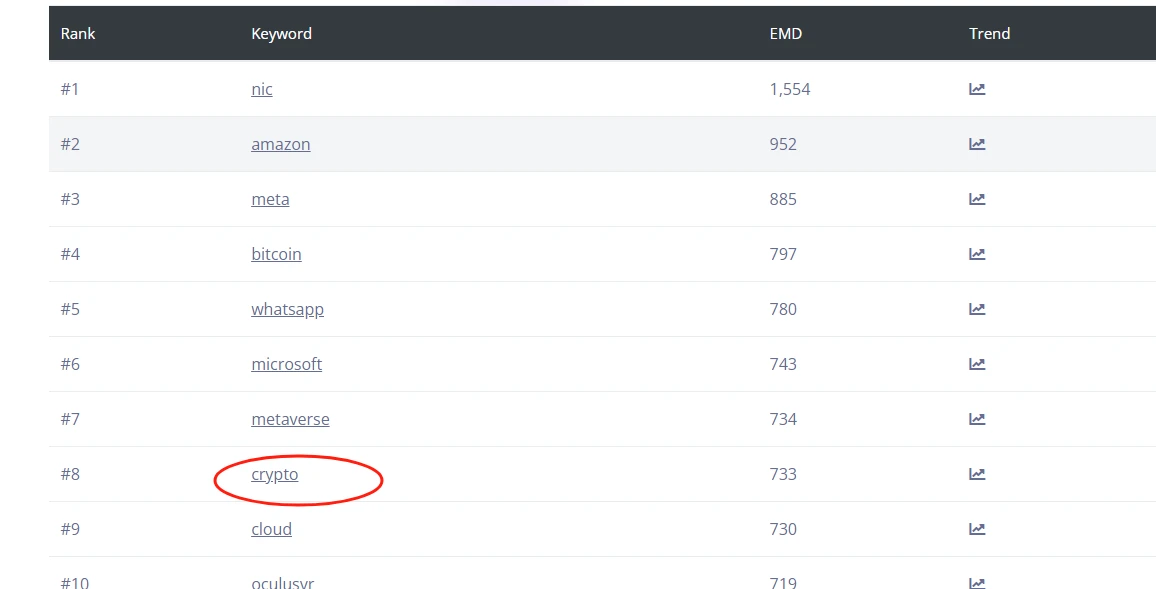The width and height of the screenshot is (1156, 589).
Task: Select the whatsapp keyword link
Action: (x=287, y=309)
